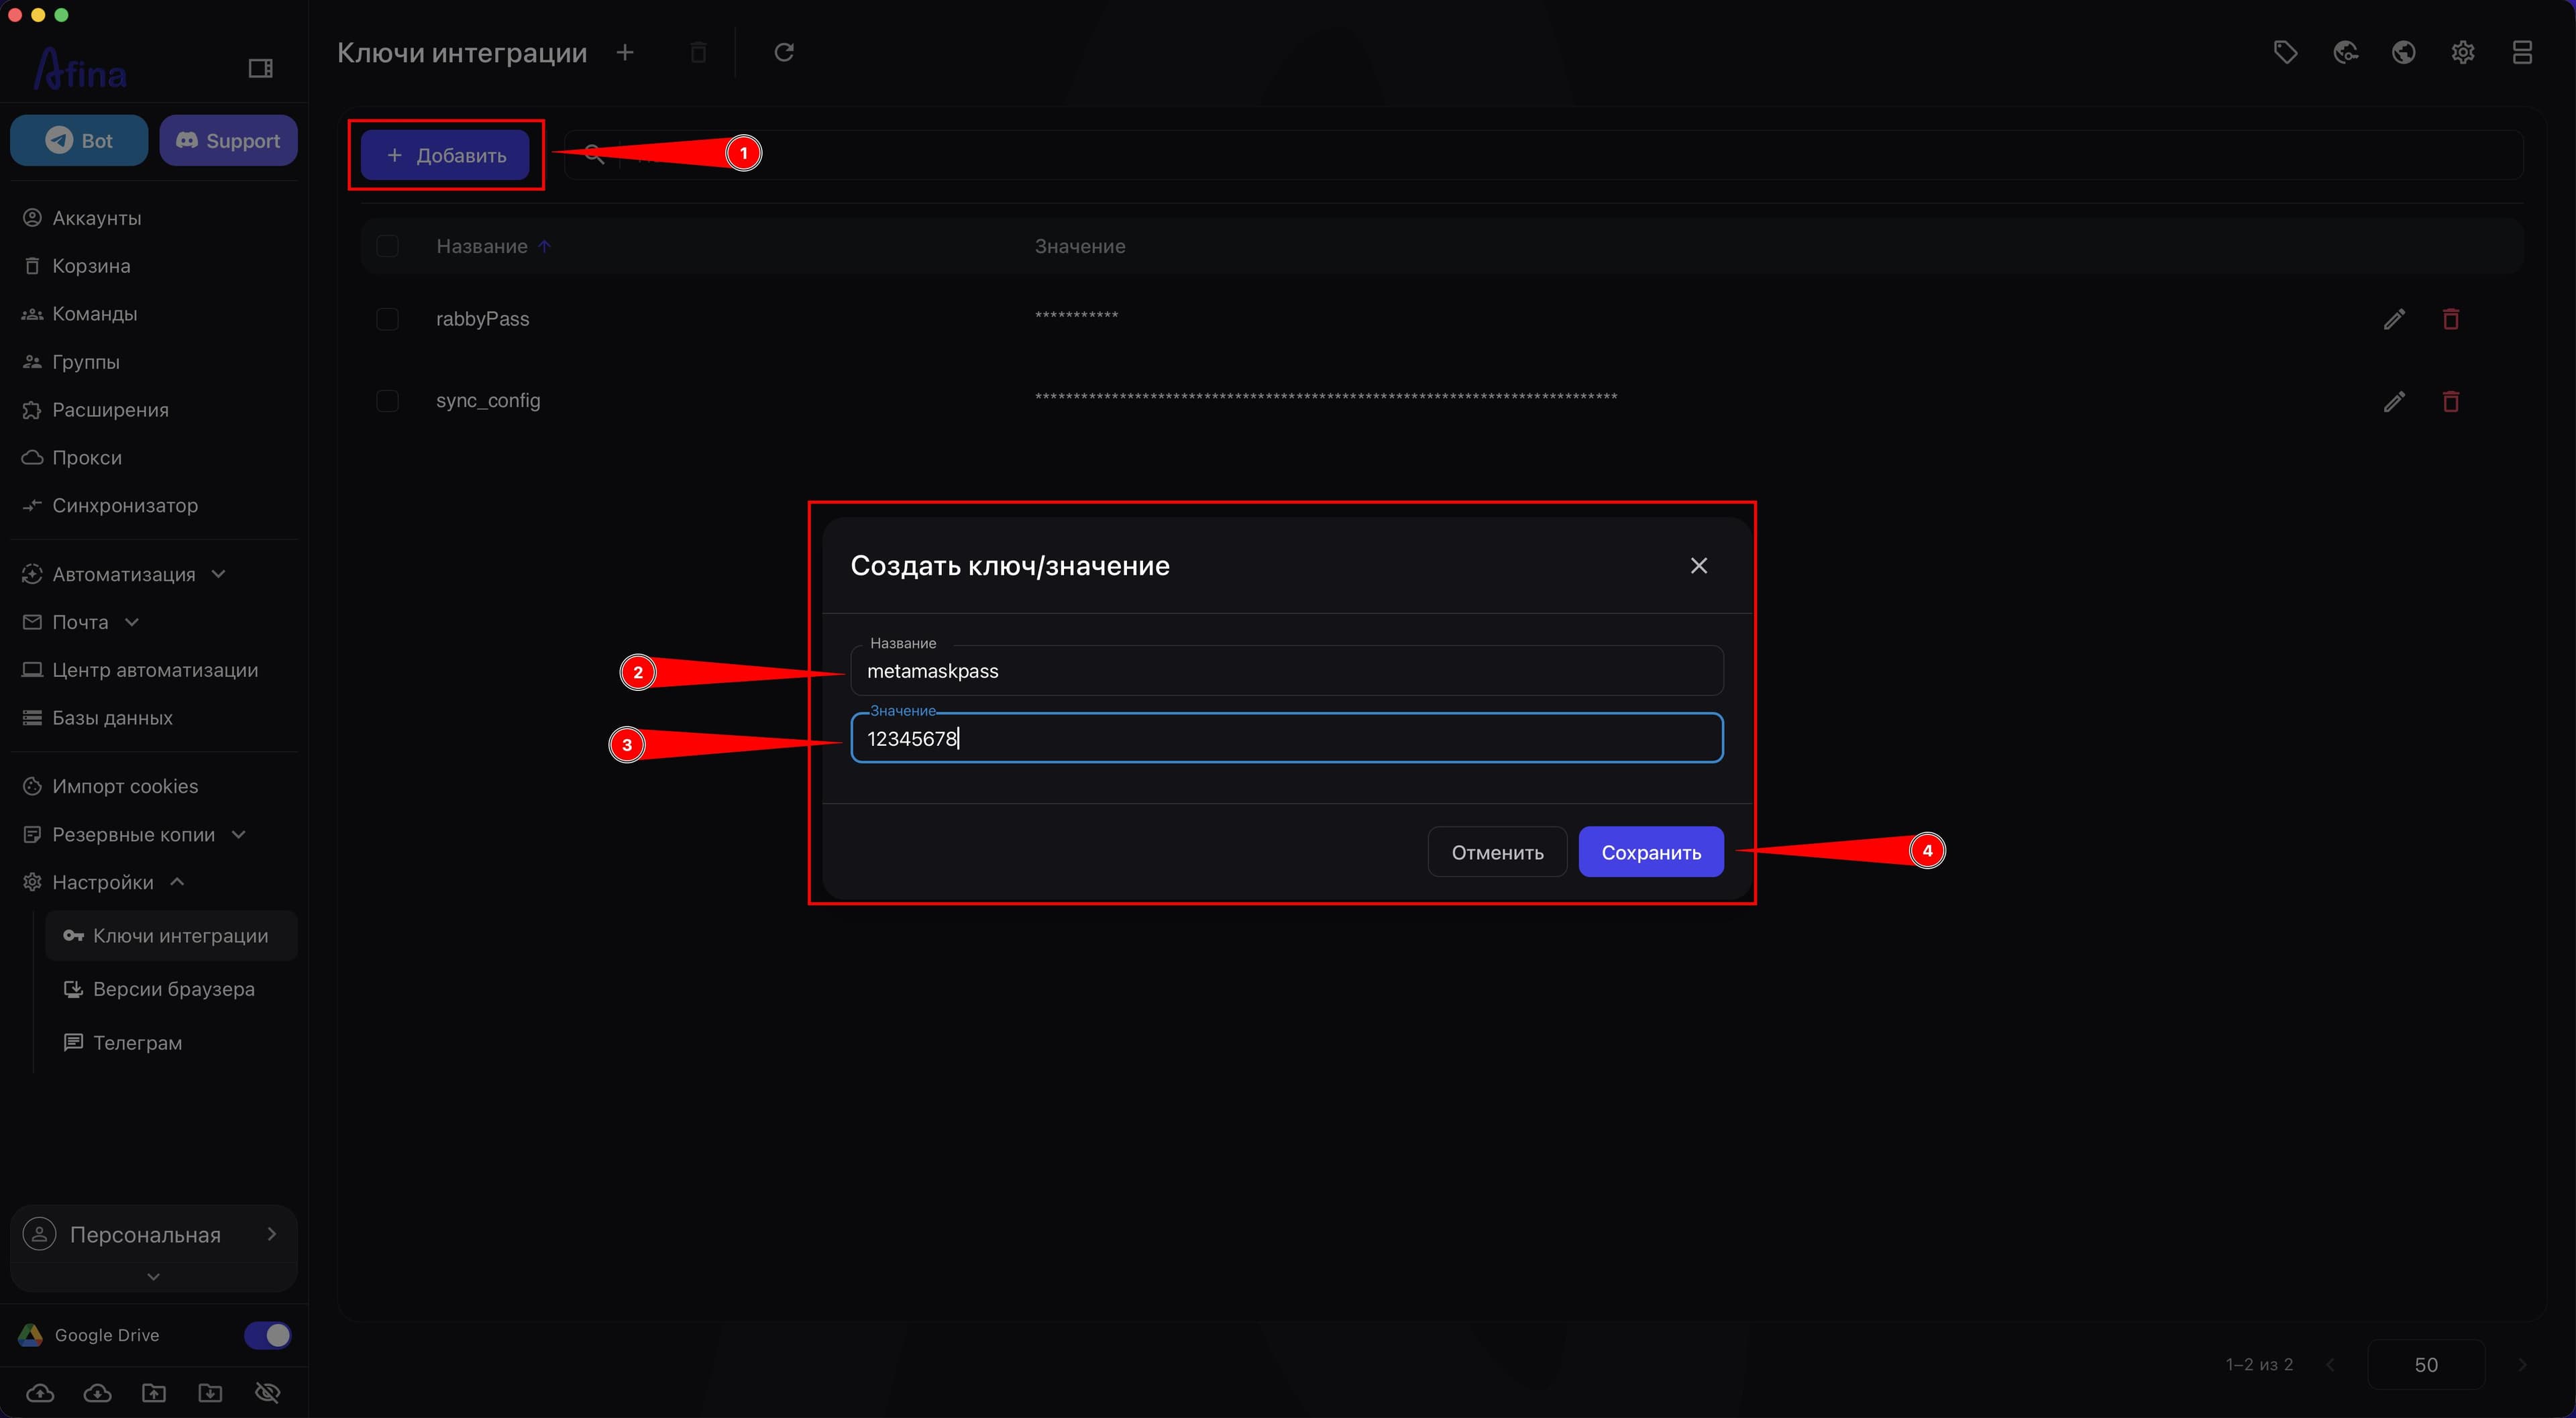Viewport: 2576px width, 1418px height.
Task: Click the search field next to Добавить
Action: (1543, 155)
